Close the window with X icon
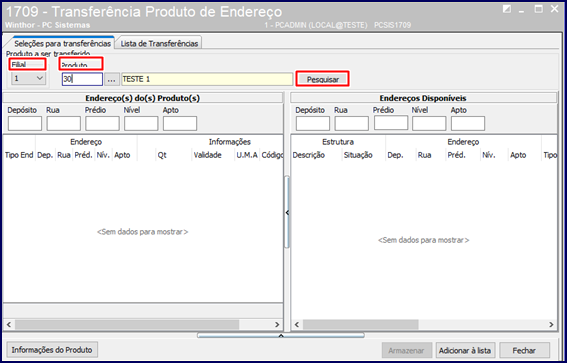This screenshot has width=567, height=363. point(554,9)
